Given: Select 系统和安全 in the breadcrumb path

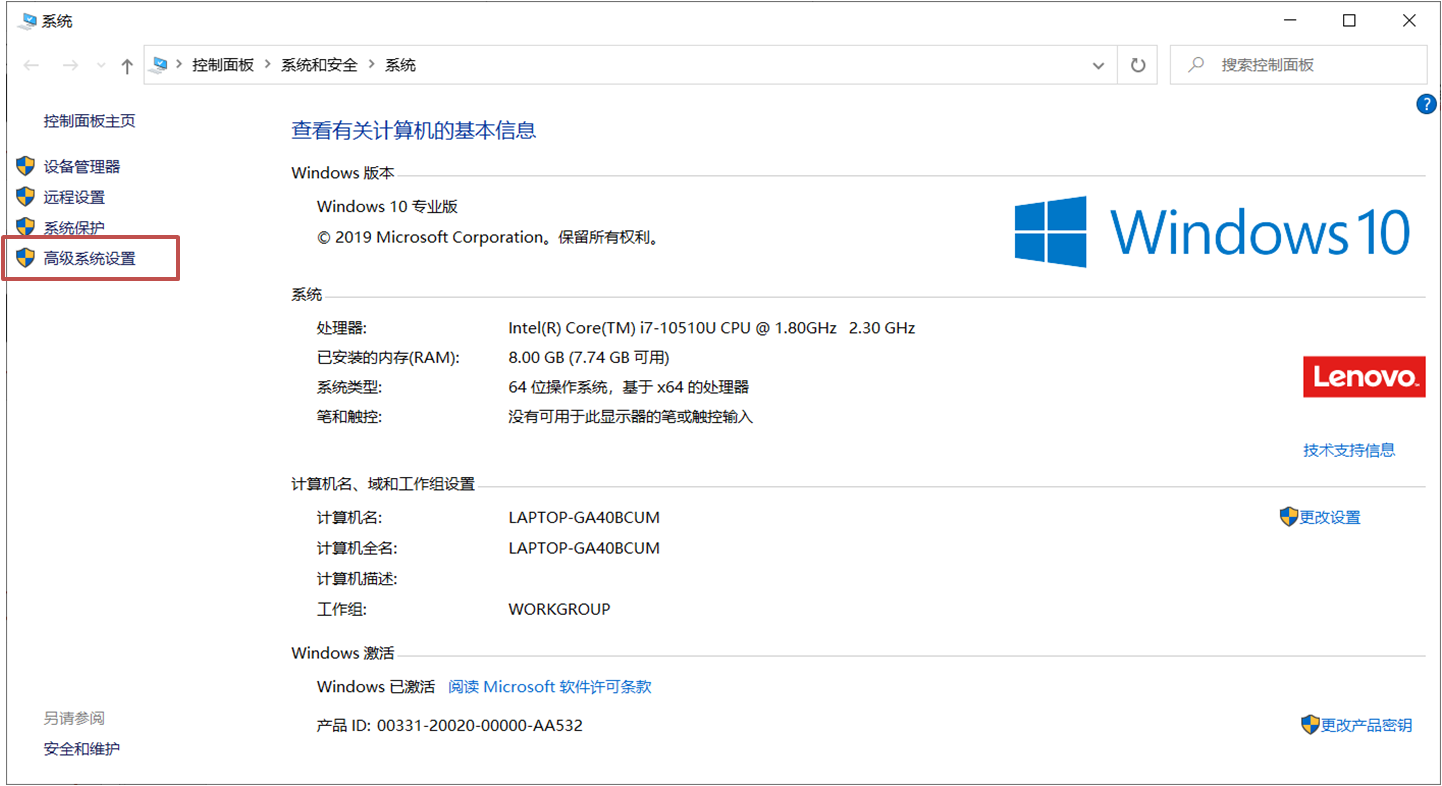Looking at the screenshot, I should click(x=319, y=65).
